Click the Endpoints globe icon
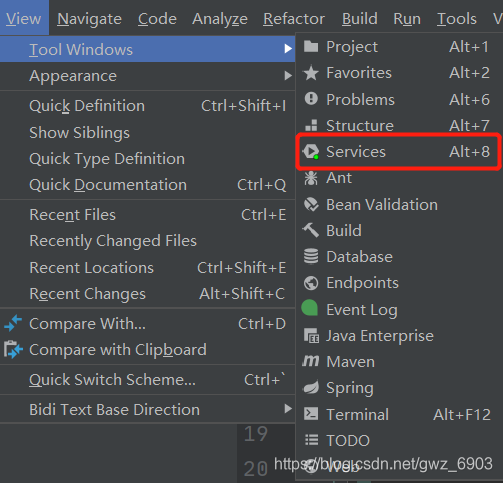This screenshot has height=483, width=503. [x=311, y=283]
